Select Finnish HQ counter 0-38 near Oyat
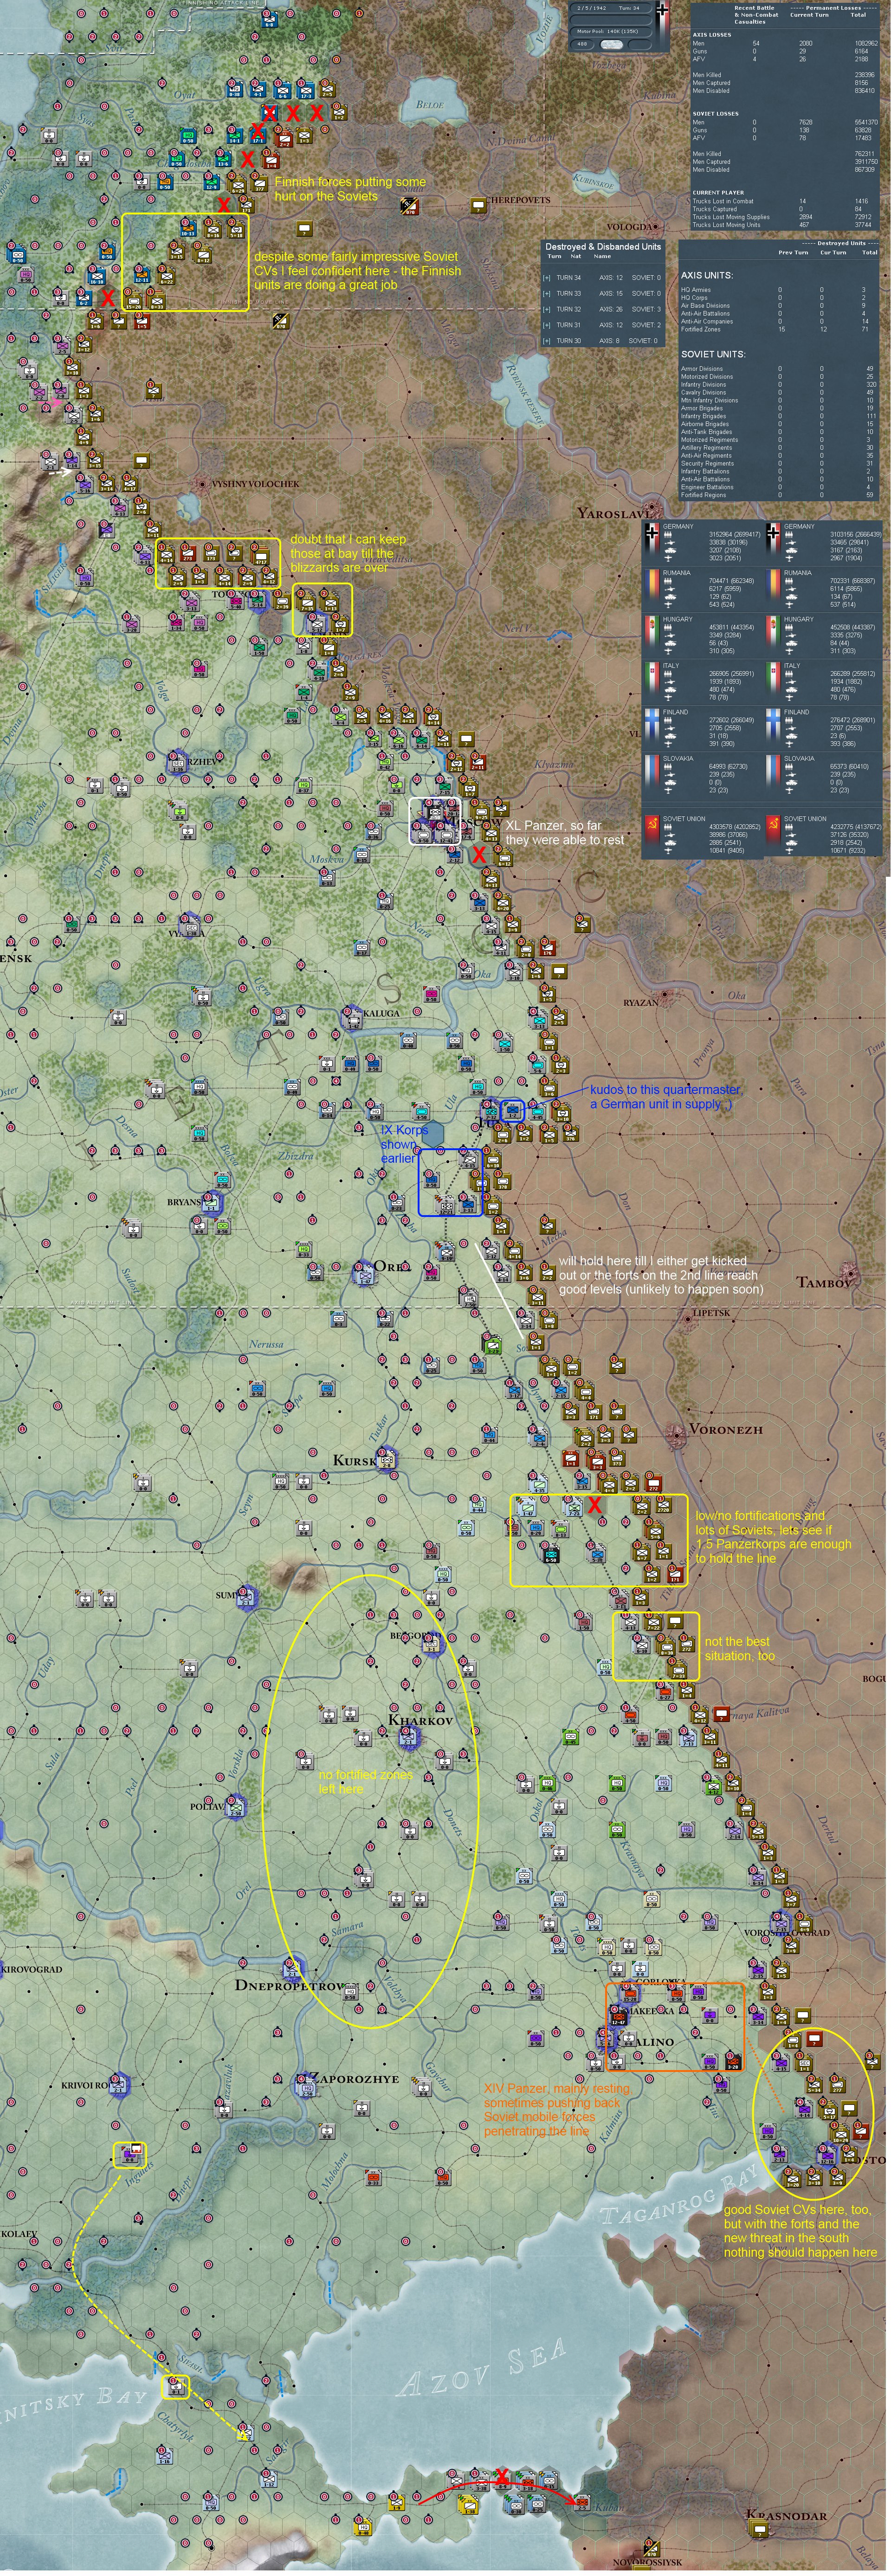The image size is (891, 2576). click(235, 88)
